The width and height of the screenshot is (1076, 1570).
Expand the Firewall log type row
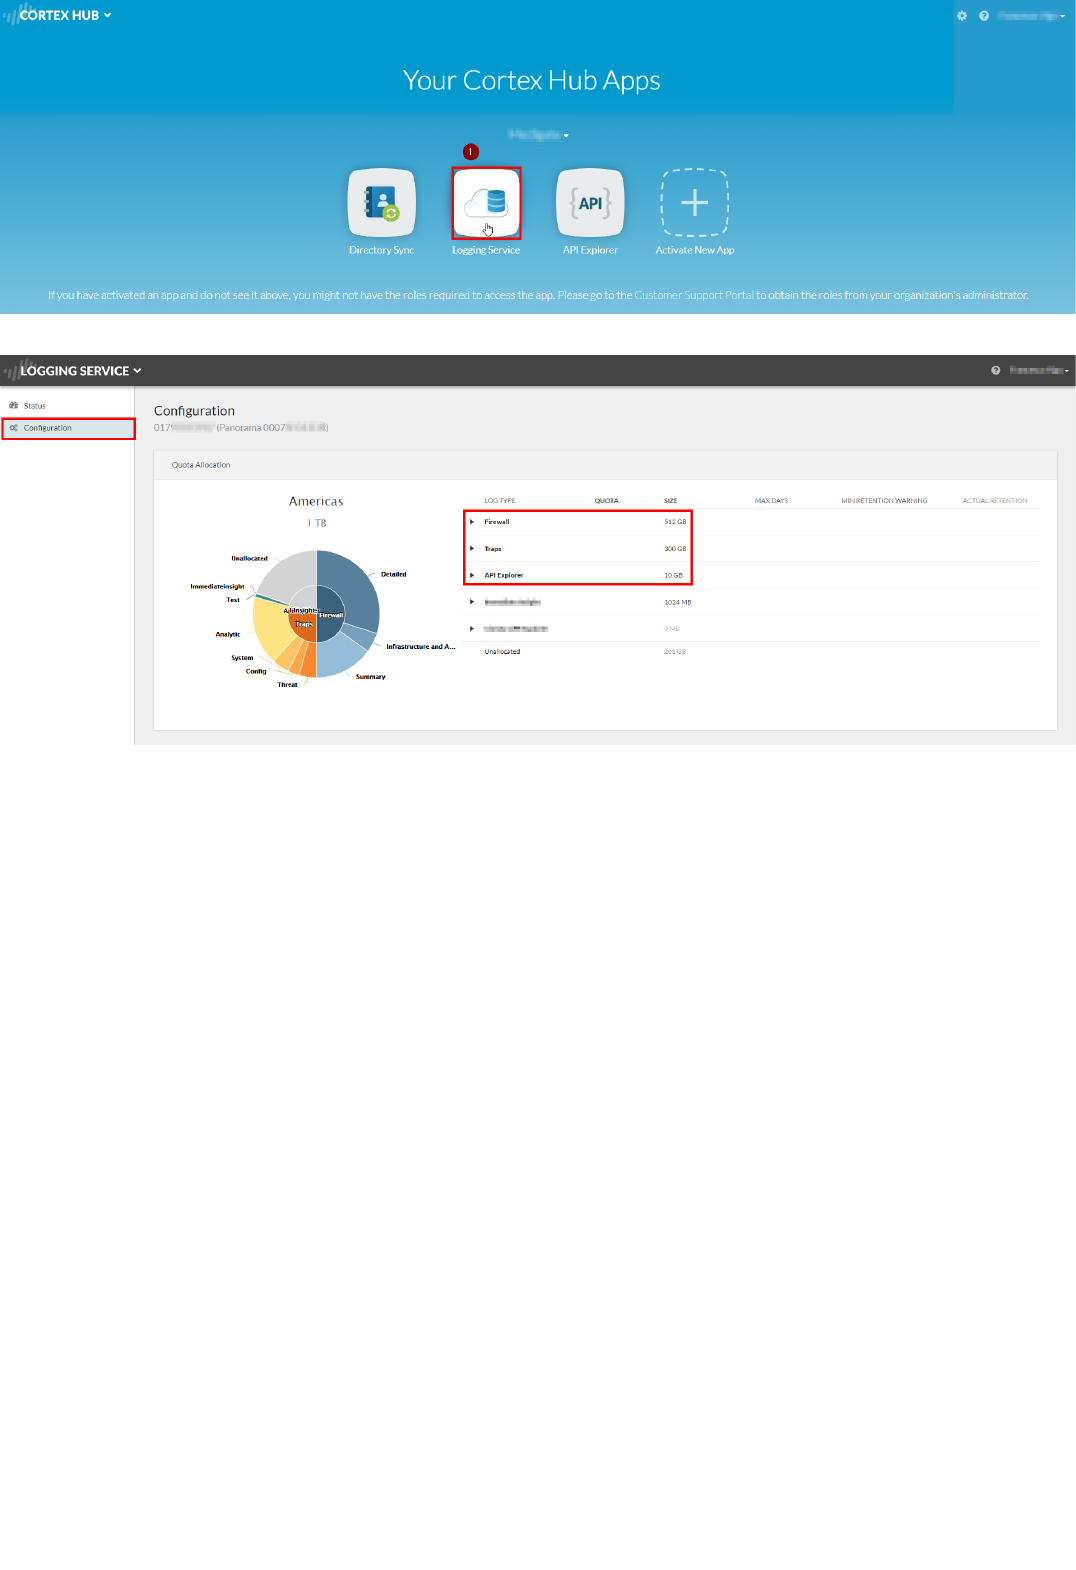click(x=472, y=522)
